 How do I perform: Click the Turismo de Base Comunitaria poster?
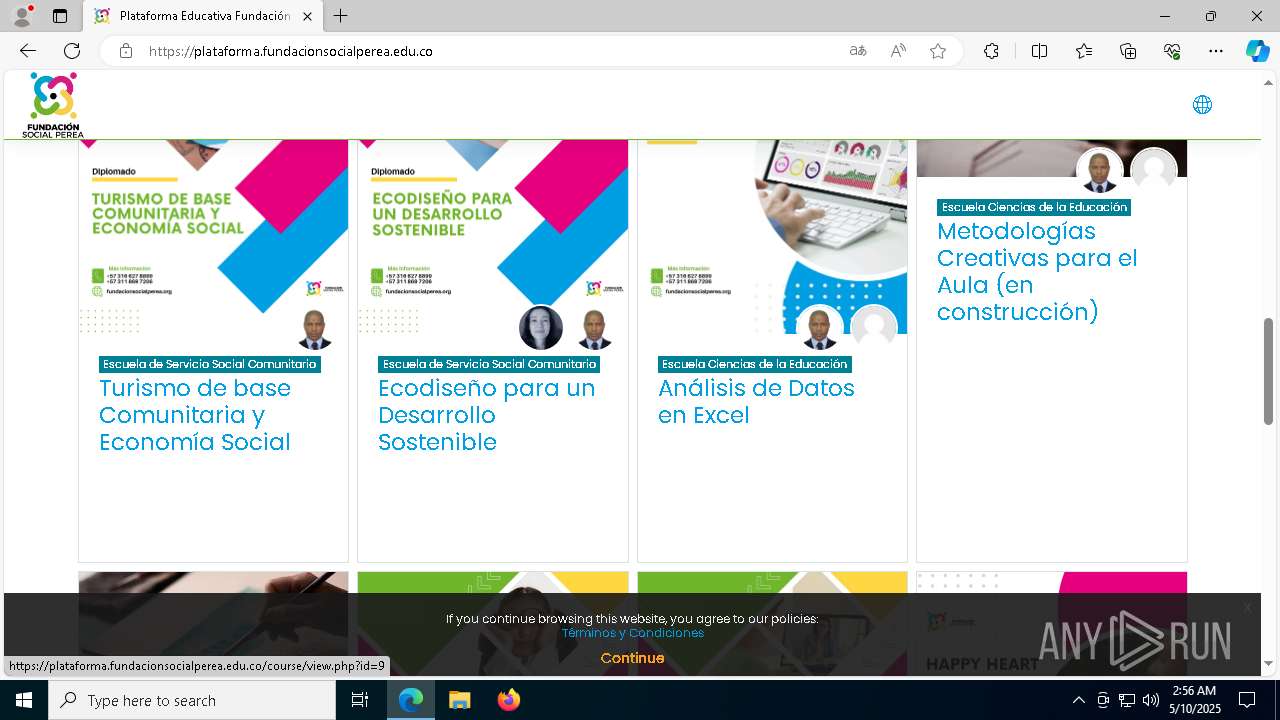213,236
